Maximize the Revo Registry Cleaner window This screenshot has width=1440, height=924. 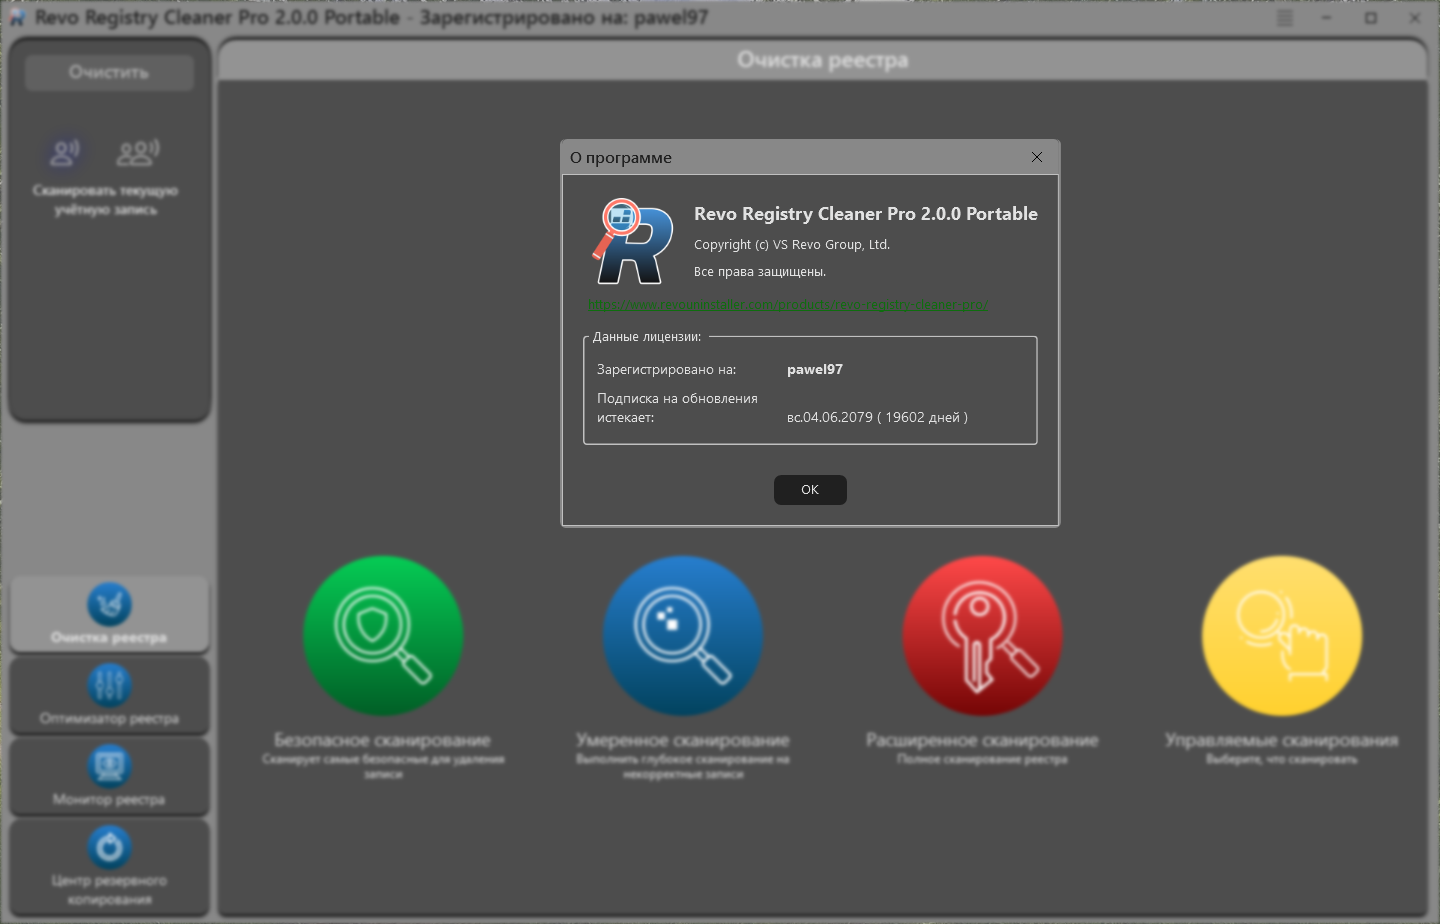1371,18
